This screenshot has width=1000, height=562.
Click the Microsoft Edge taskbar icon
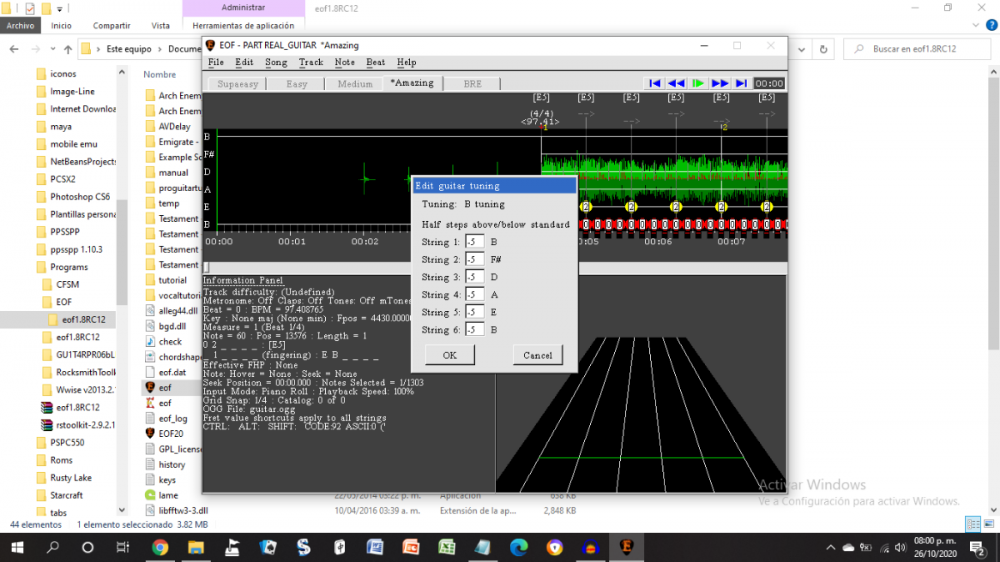coord(518,547)
